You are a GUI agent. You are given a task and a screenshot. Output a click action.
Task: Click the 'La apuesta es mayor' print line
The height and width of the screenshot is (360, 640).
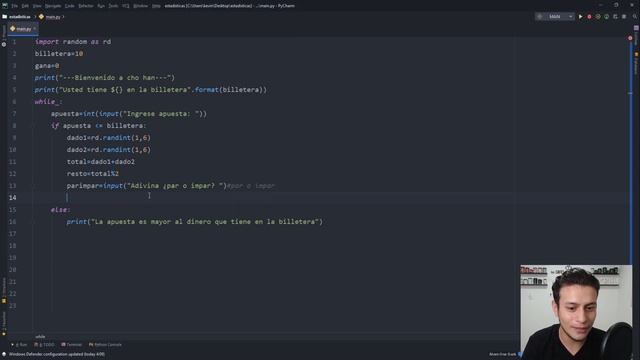[x=195, y=222]
